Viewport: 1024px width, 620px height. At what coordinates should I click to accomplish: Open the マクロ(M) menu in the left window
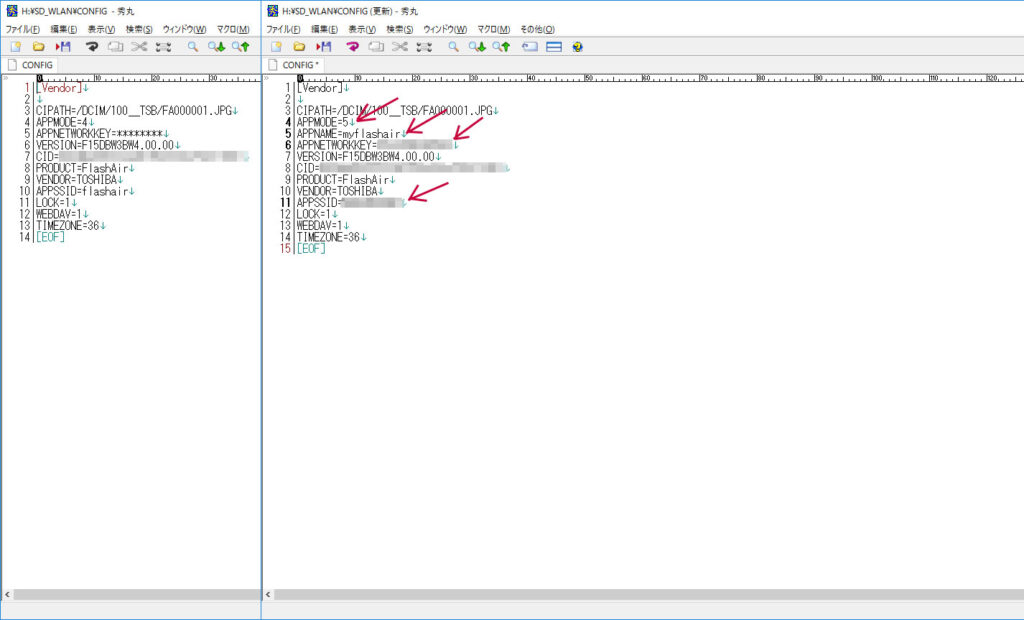click(x=233, y=29)
